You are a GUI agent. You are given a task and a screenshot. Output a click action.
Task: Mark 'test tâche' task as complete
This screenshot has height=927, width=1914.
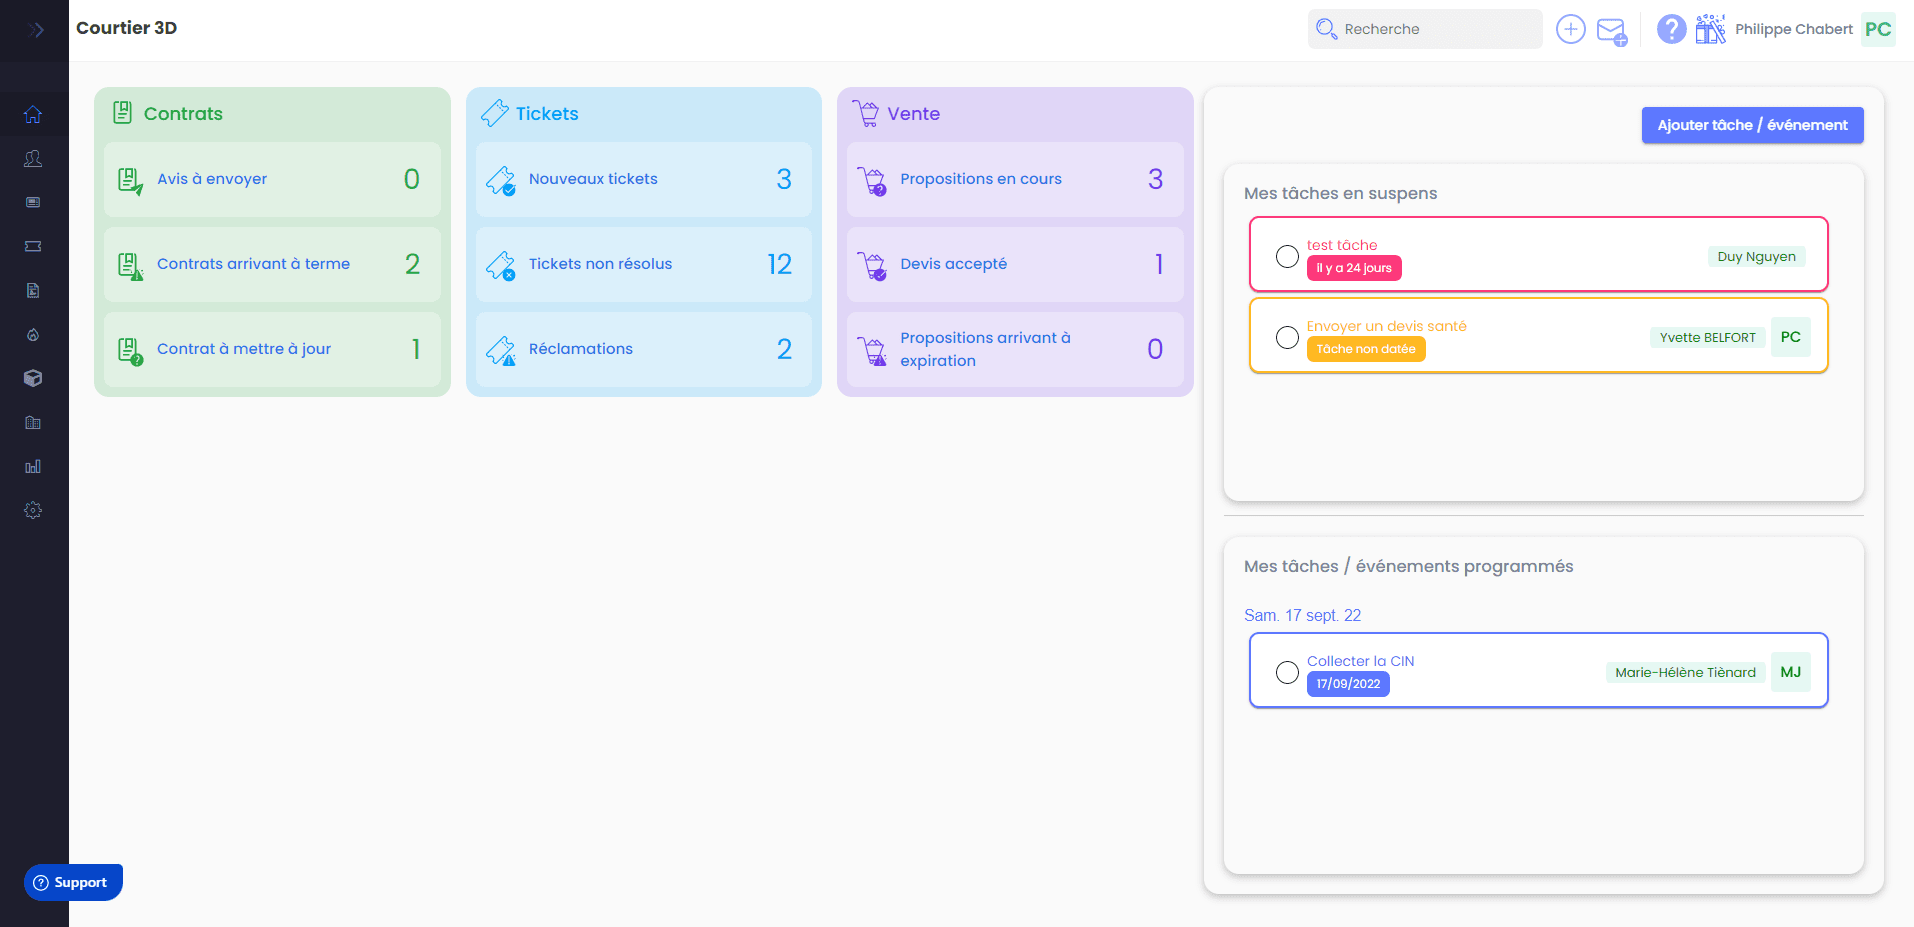(x=1287, y=256)
